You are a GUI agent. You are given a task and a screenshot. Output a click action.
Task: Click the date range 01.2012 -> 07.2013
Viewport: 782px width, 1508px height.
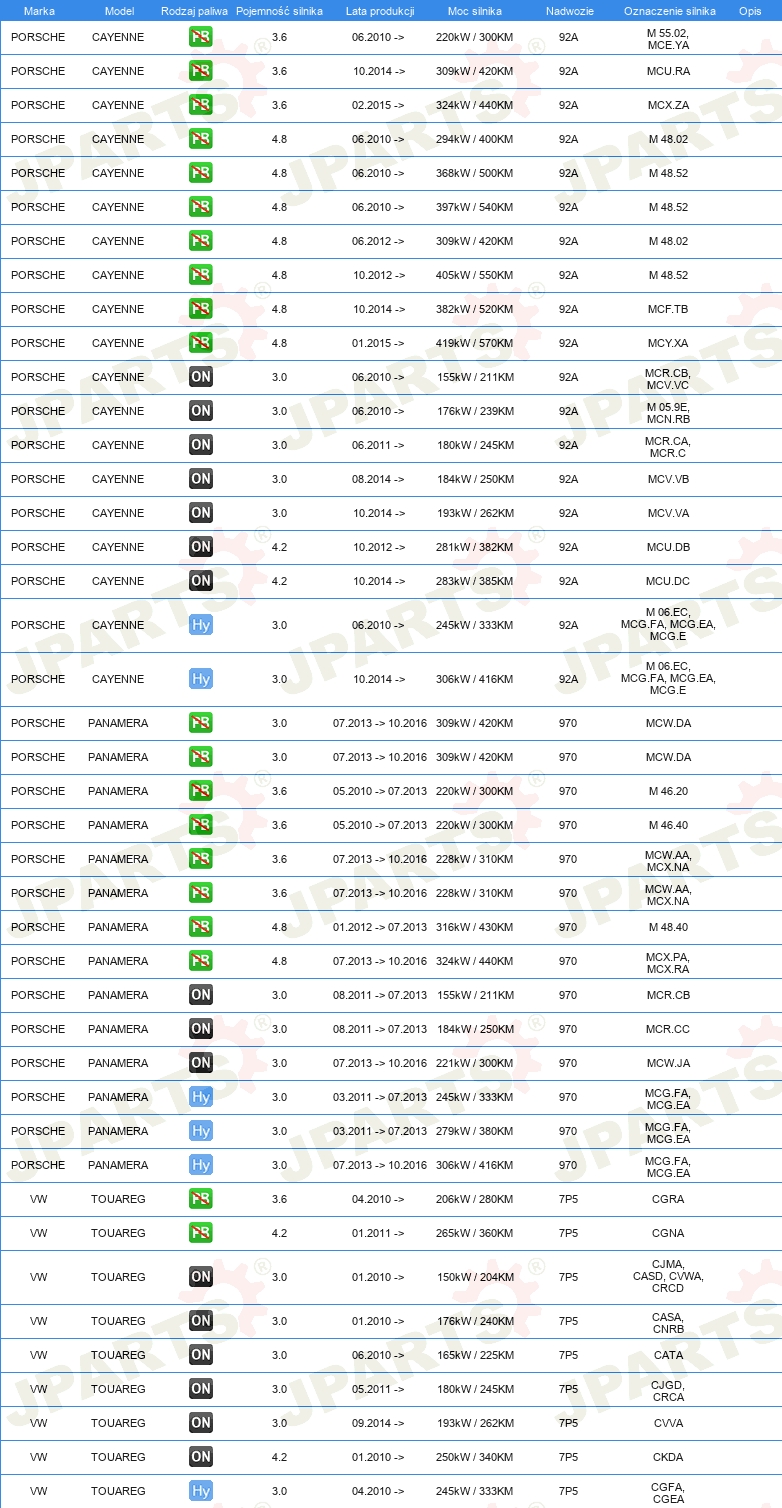[380, 927]
